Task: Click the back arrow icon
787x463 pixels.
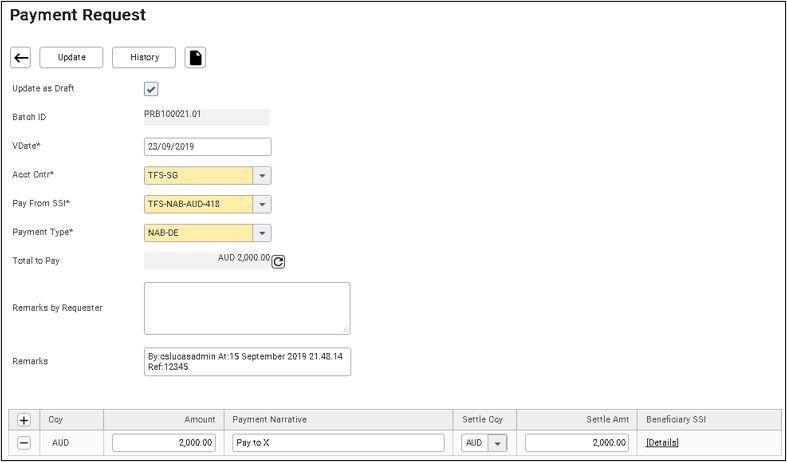Action: [x=20, y=58]
